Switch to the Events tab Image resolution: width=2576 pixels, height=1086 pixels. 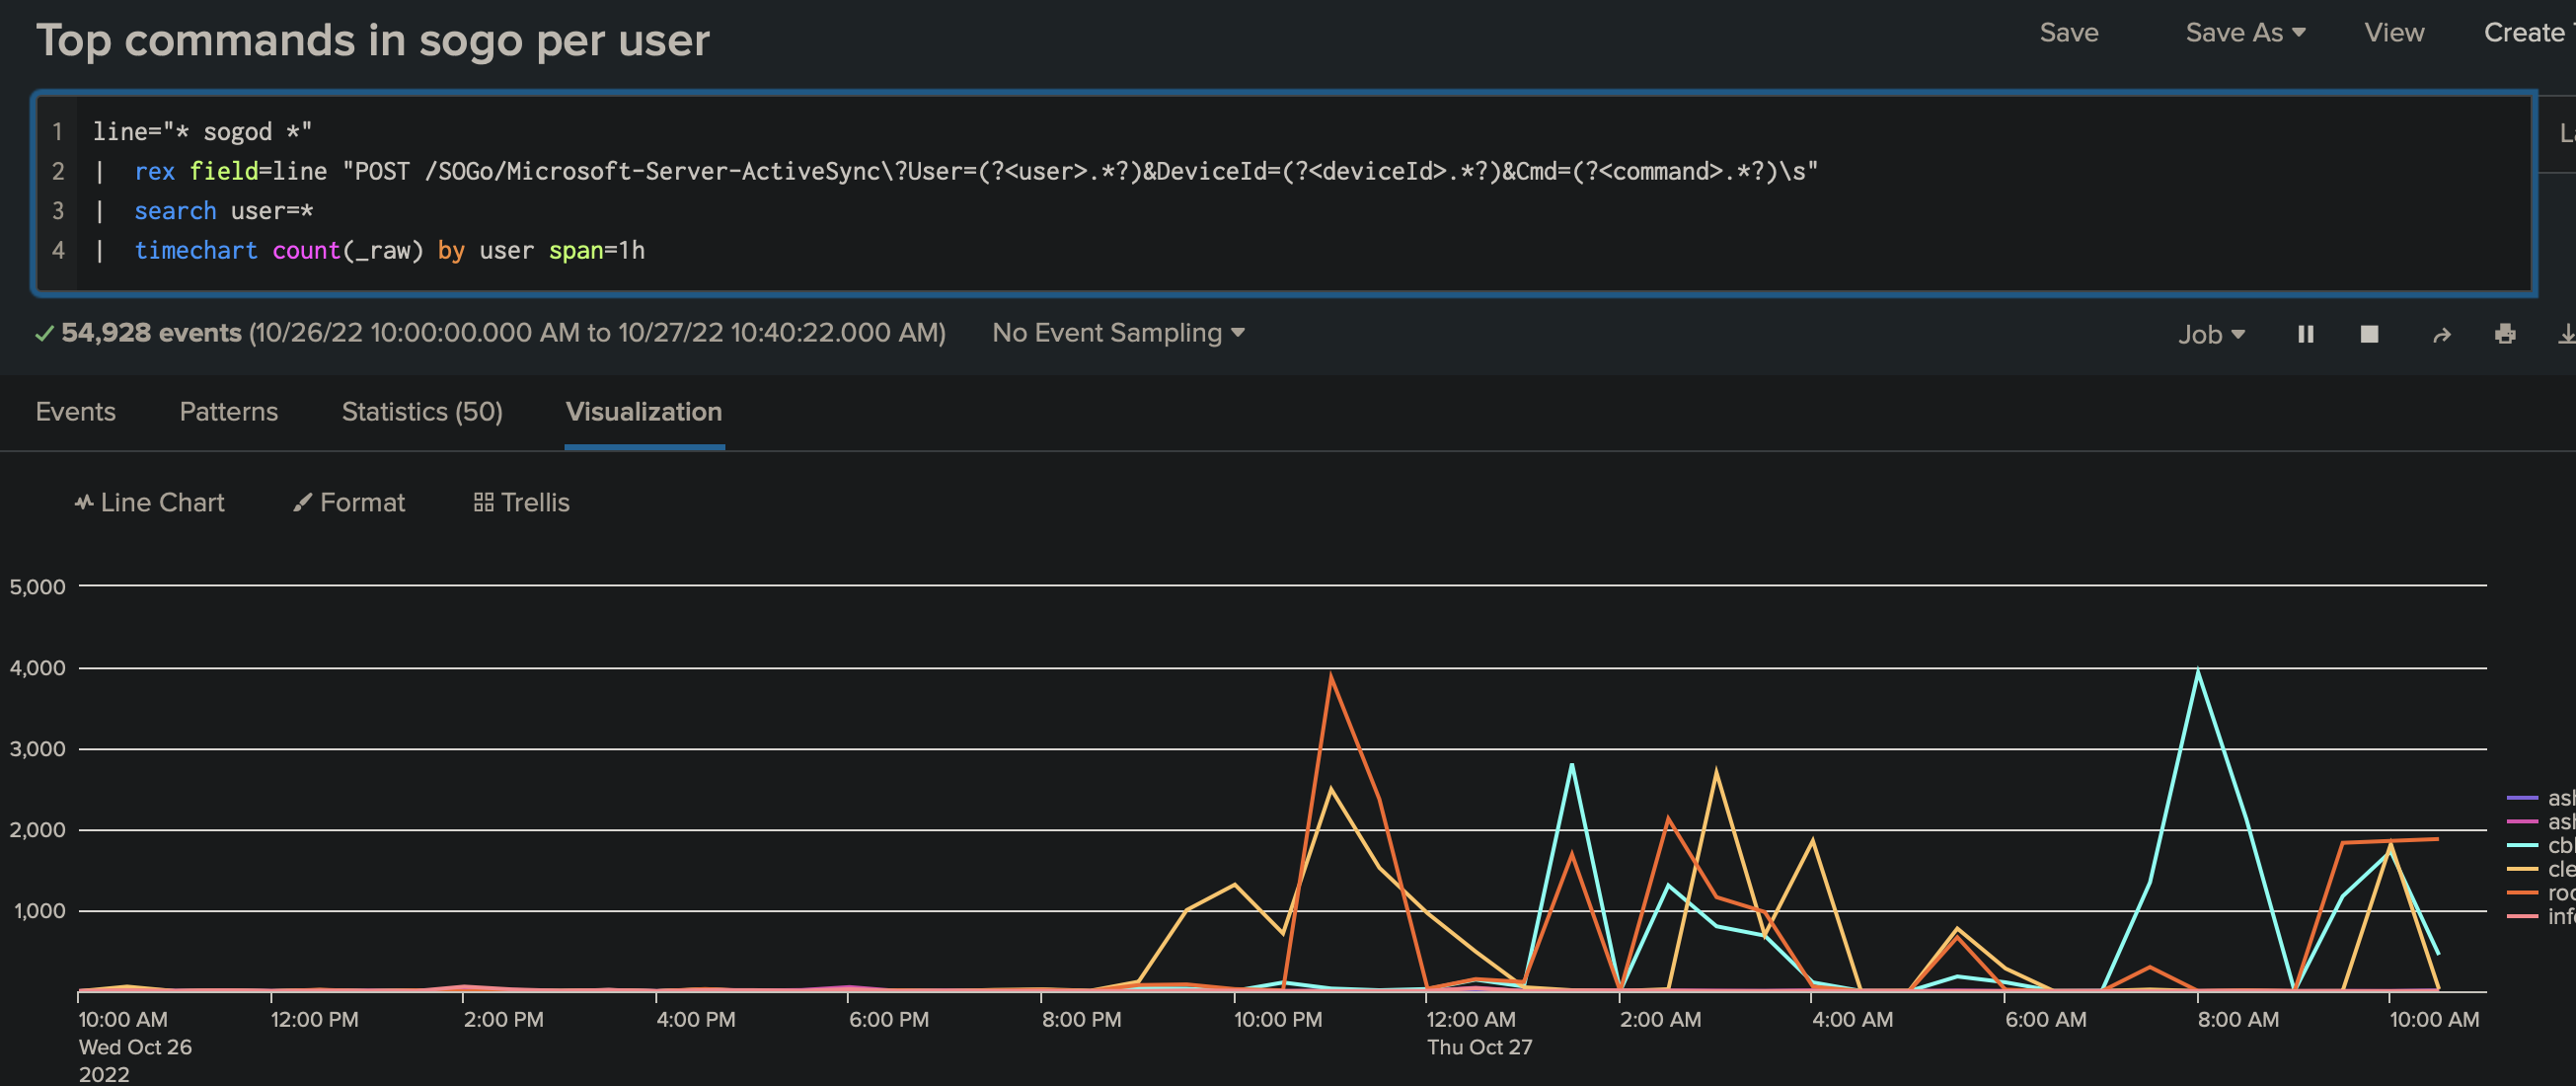75,412
